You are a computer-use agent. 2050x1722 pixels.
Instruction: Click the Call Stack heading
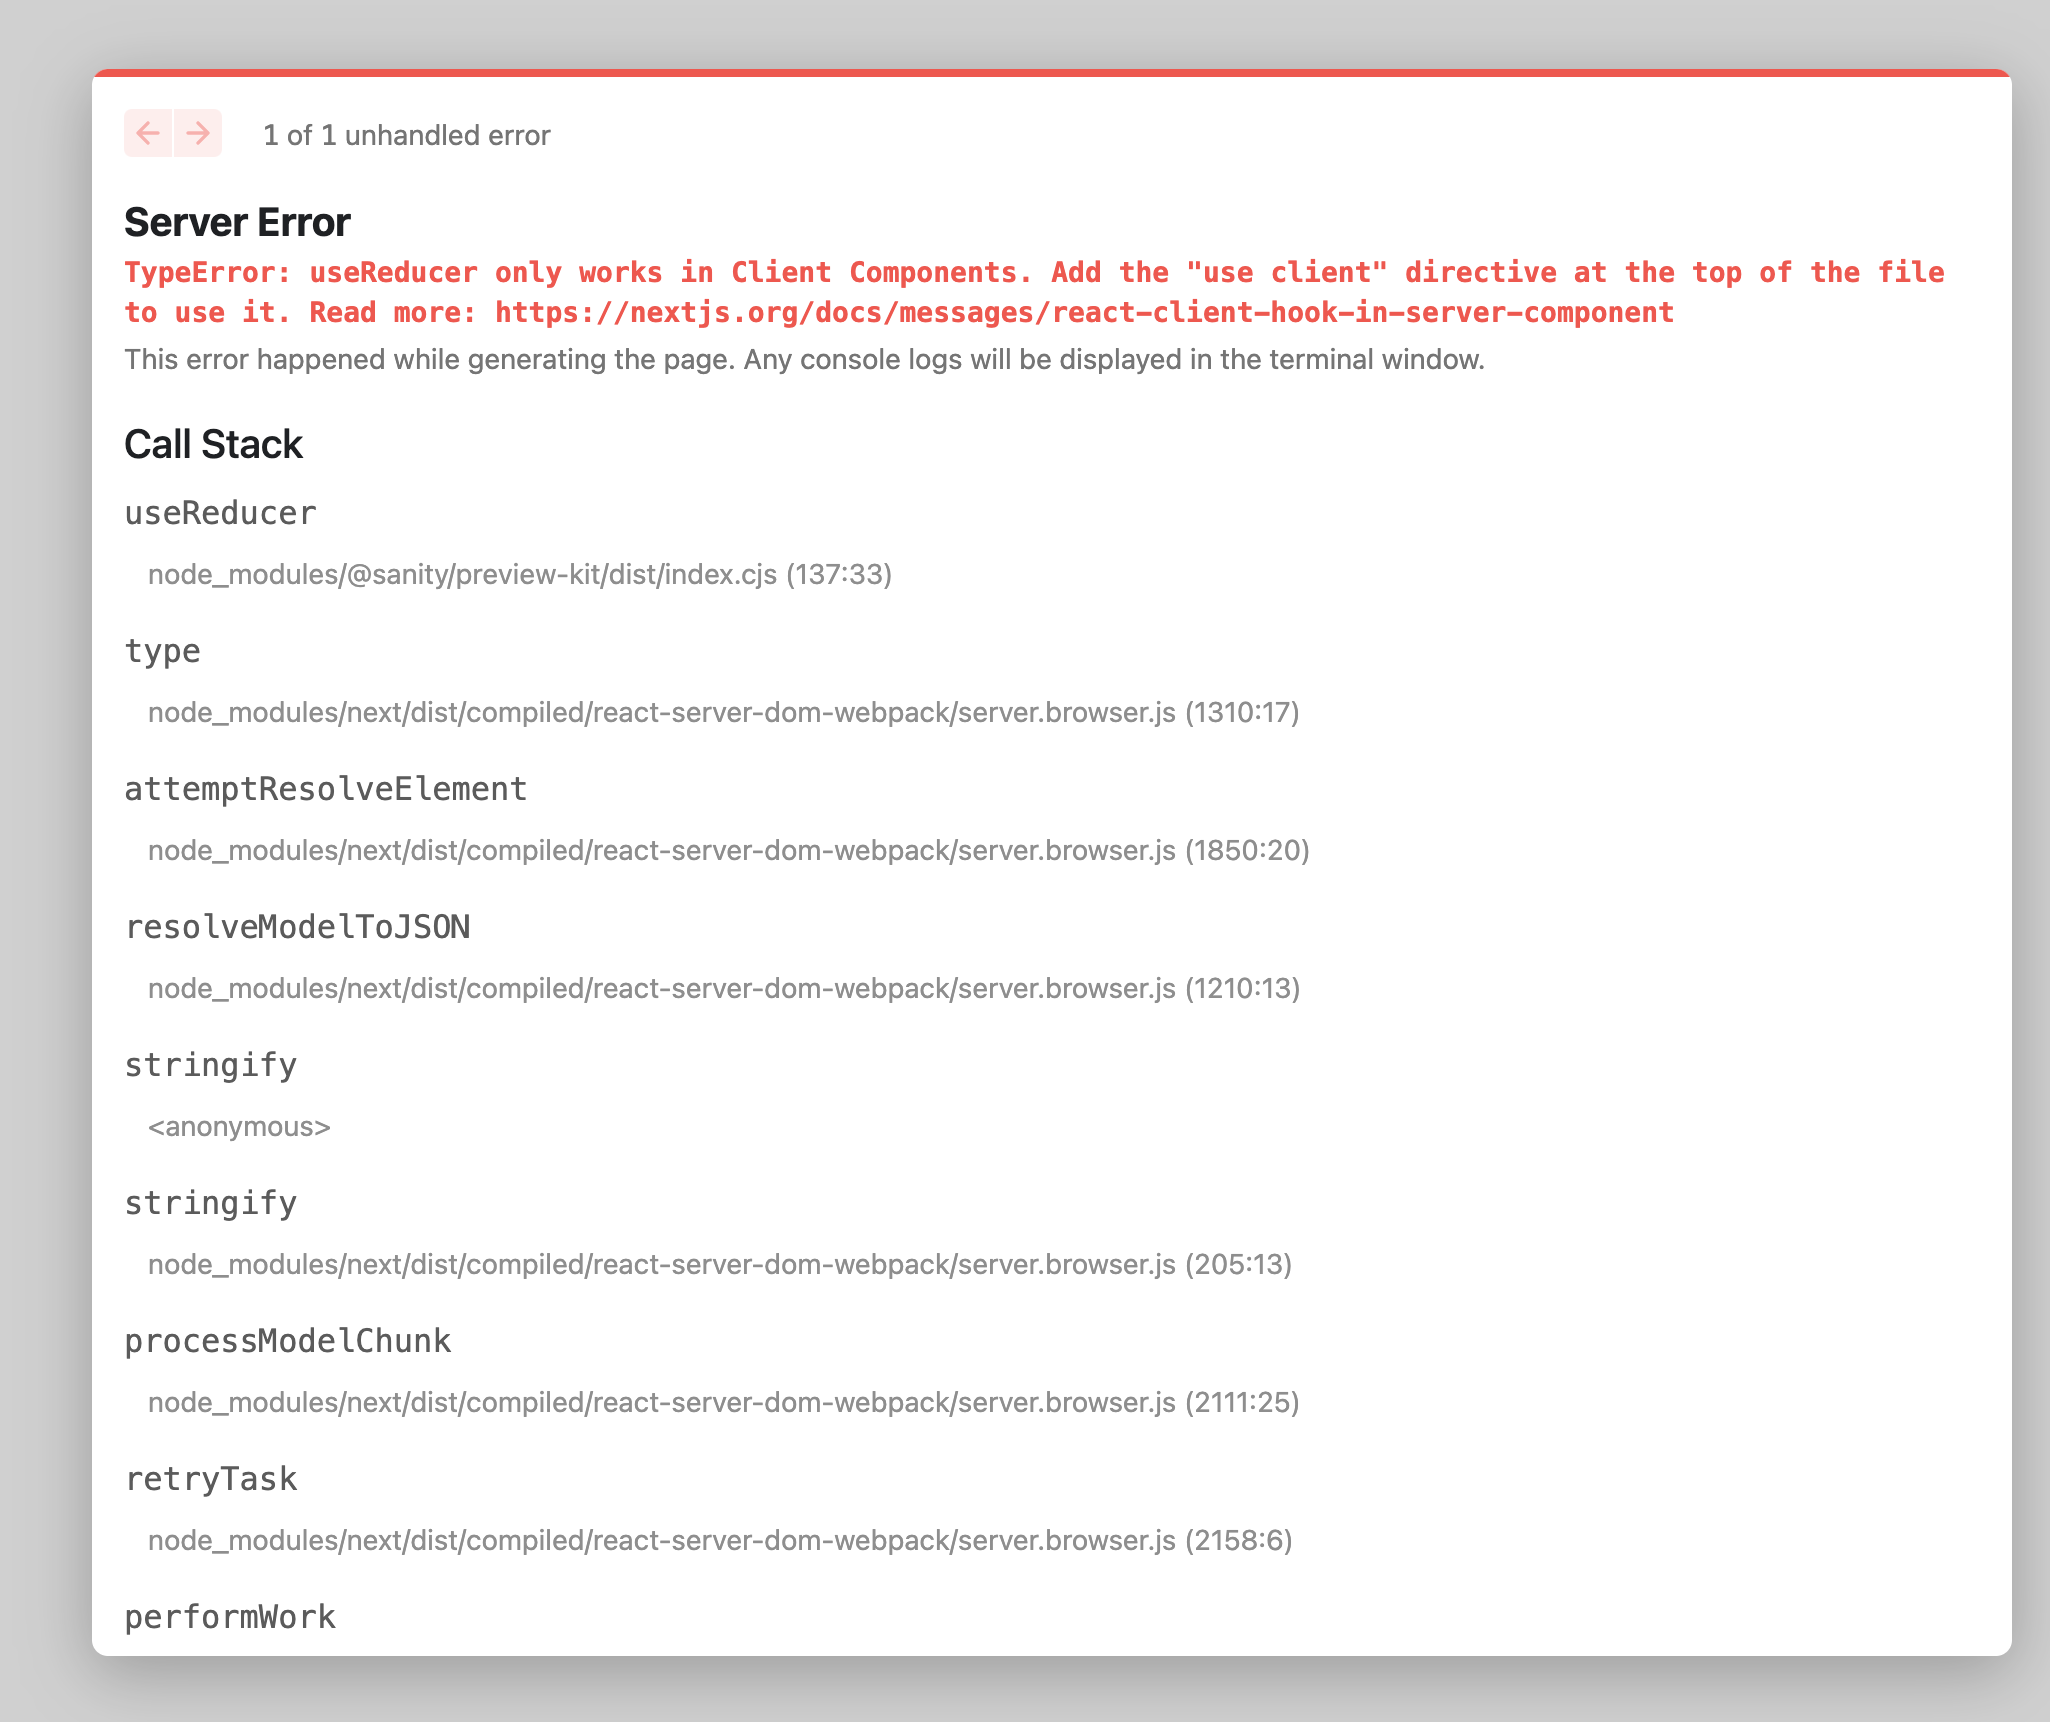pos(213,444)
